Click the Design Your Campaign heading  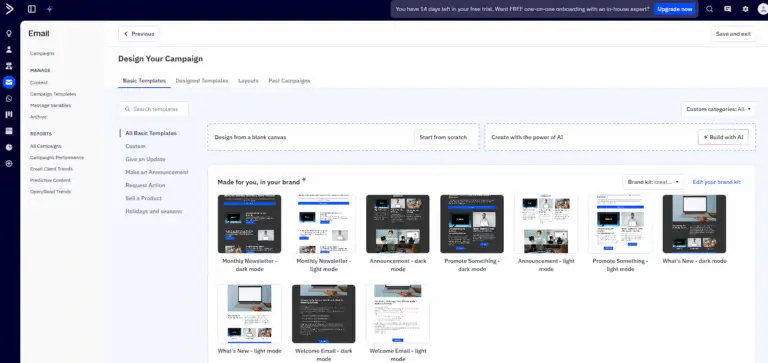coord(161,59)
